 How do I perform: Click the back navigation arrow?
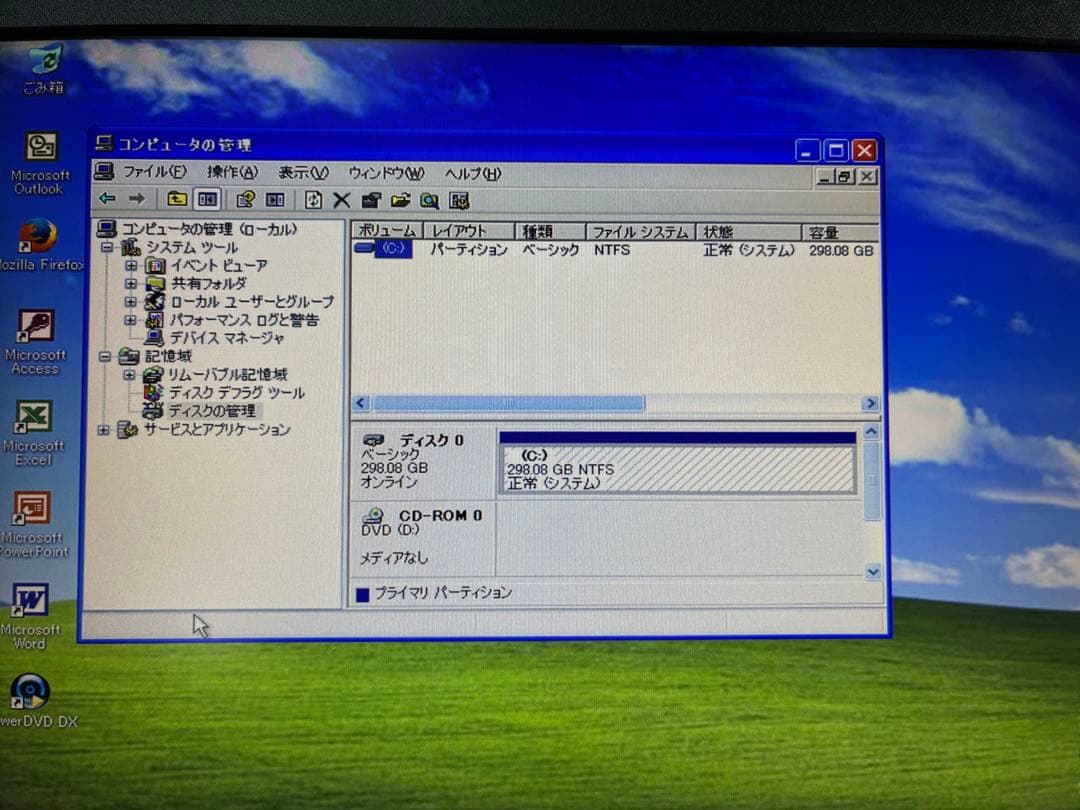click(107, 200)
